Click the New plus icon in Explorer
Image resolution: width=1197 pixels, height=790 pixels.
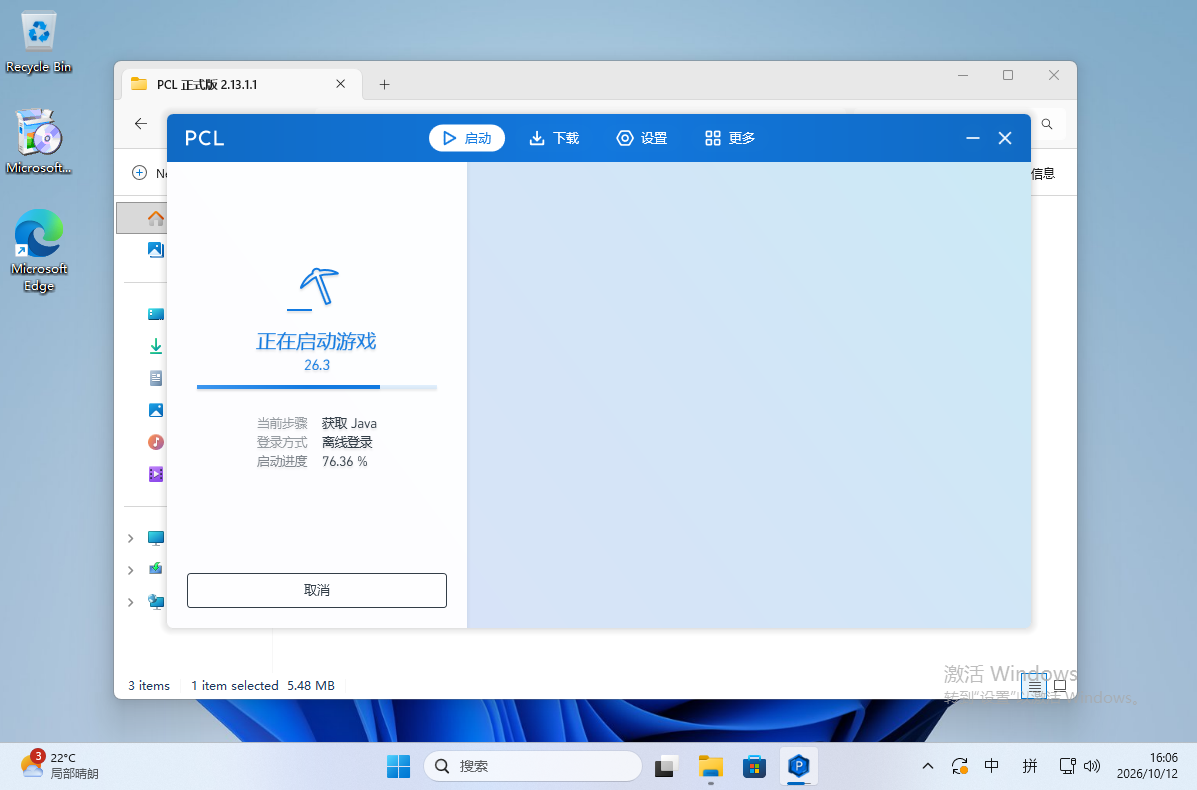(140, 173)
